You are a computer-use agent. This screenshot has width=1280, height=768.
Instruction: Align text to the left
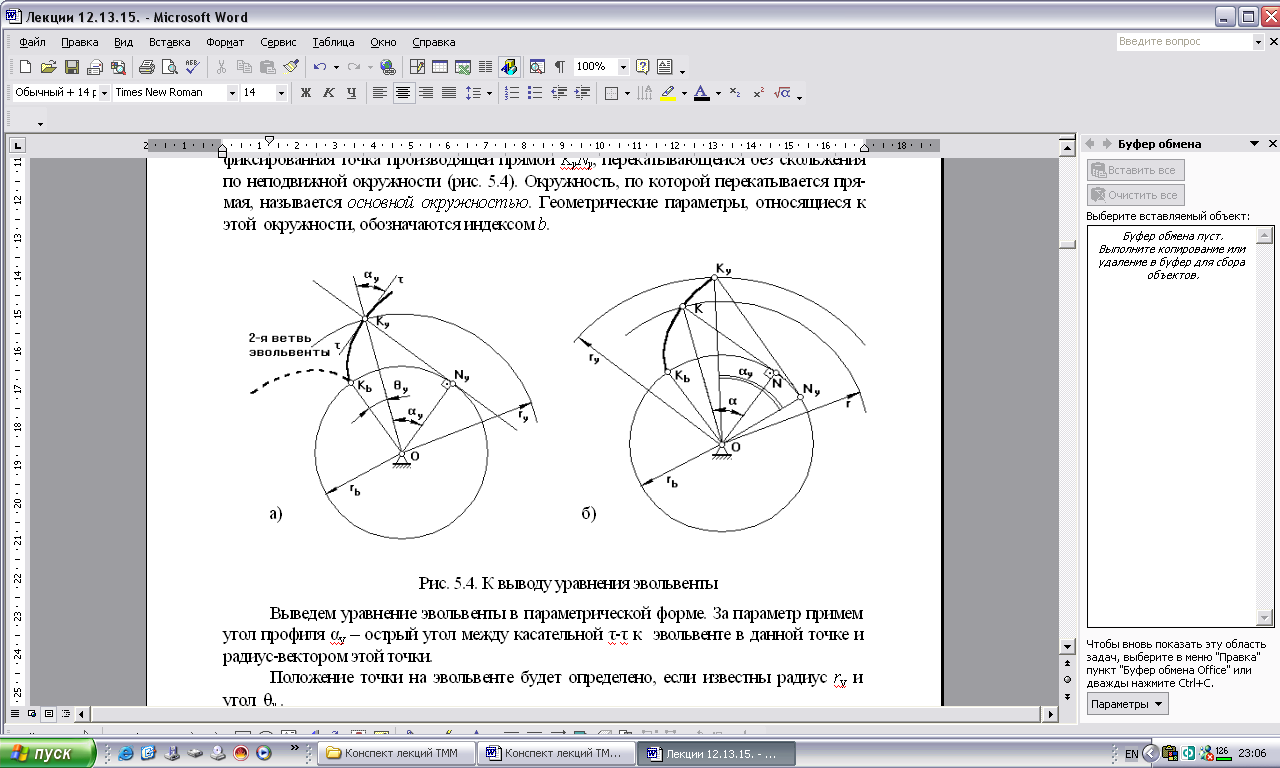pos(380,93)
